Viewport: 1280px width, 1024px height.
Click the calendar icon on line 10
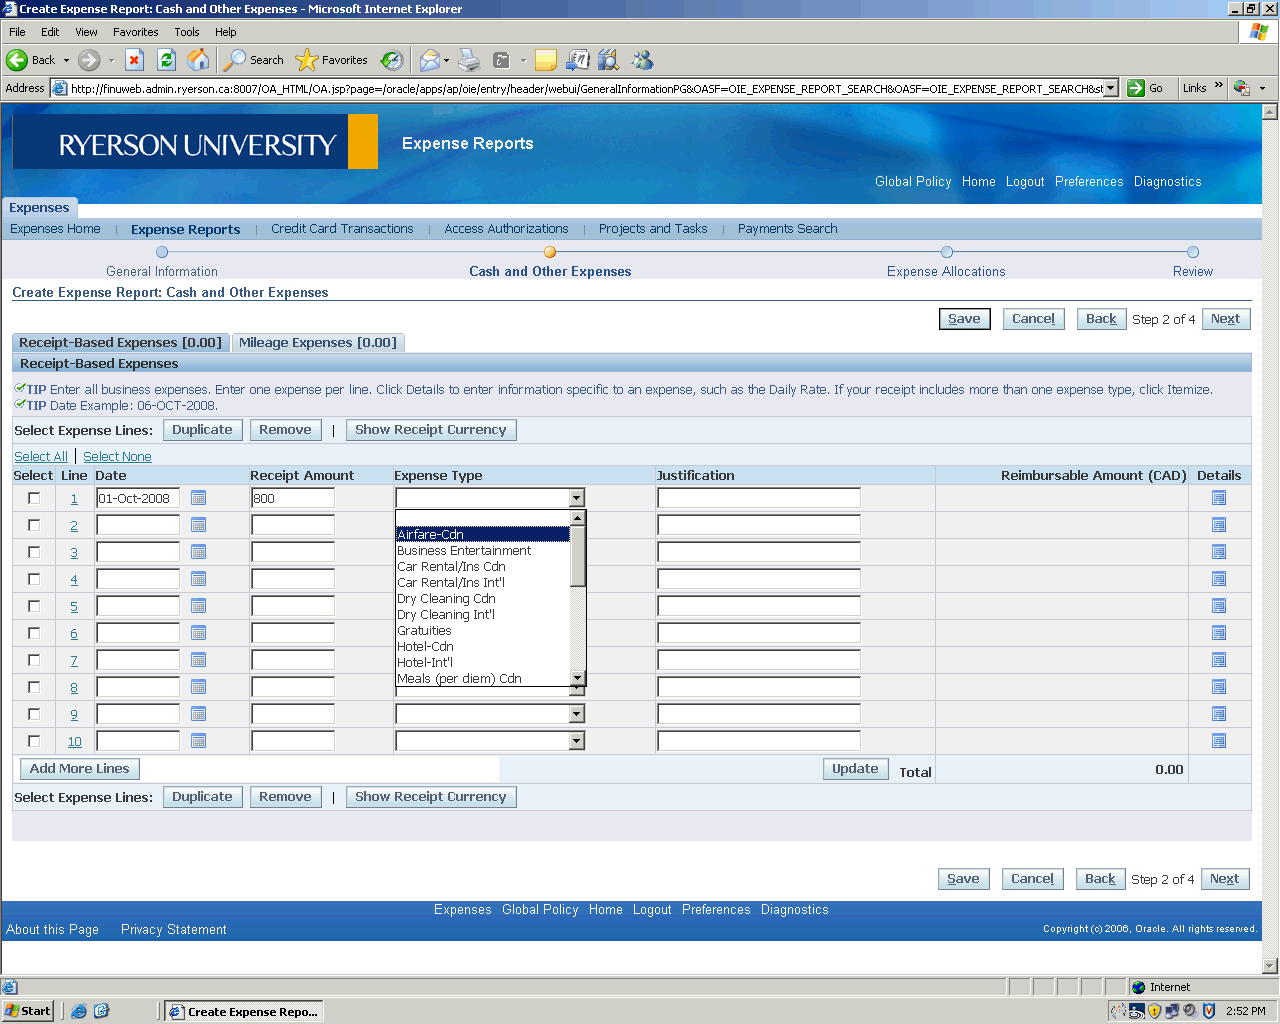tap(198, 741)
